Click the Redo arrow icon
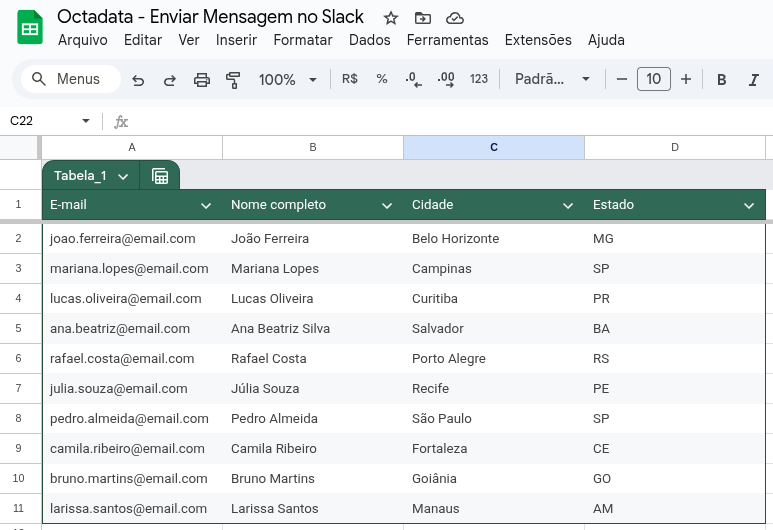Image resolution: width=773 pixels, height=530 pixels. 170,79
